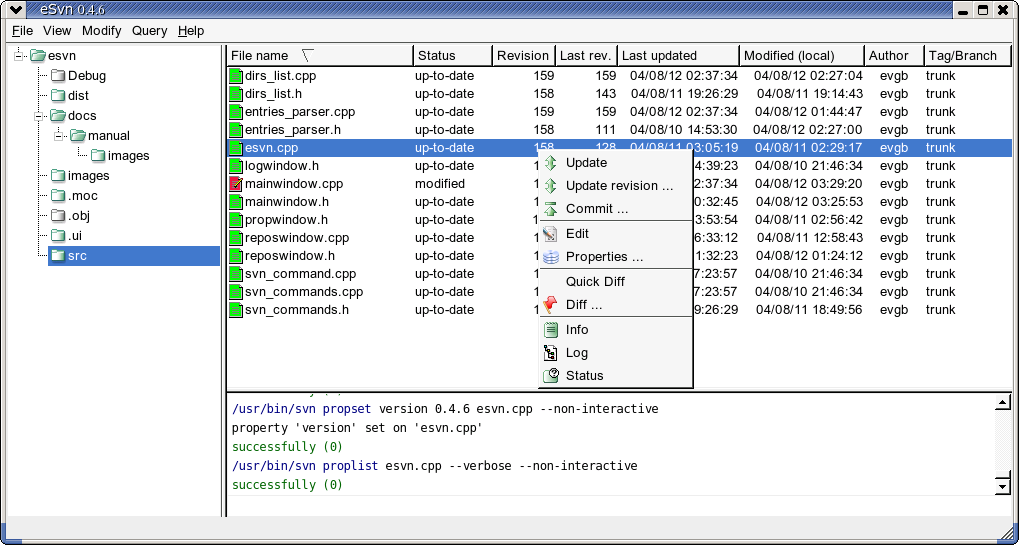Collapse the esvn root tree node
The image size is (1019, 545).
[18, 56]
